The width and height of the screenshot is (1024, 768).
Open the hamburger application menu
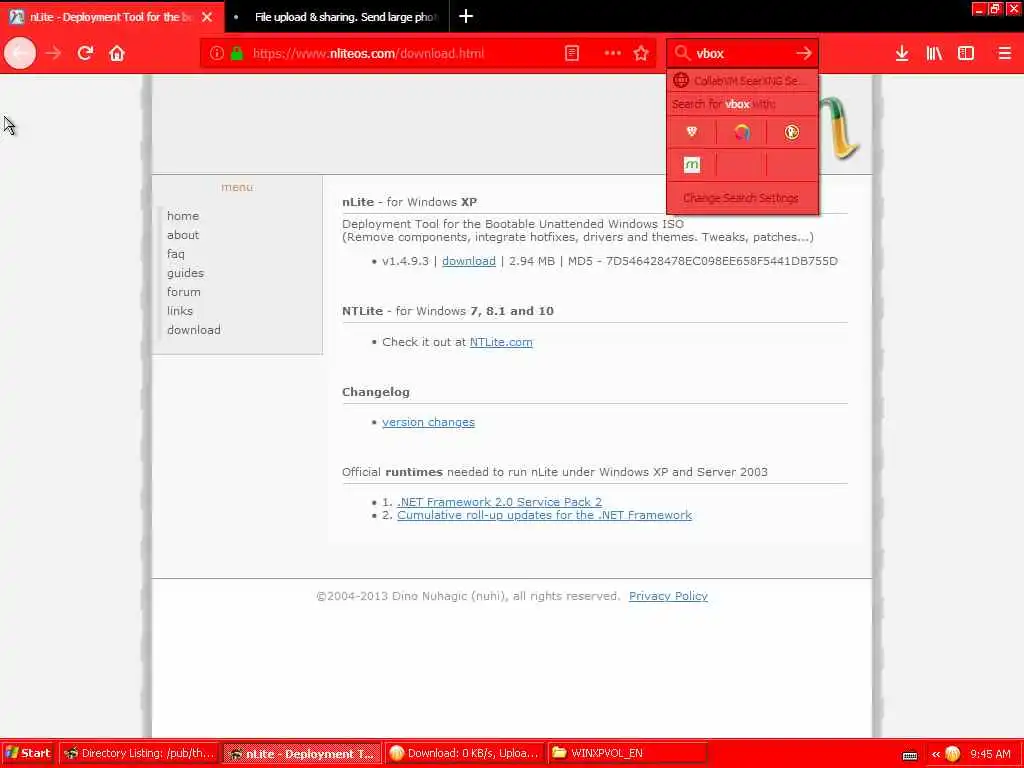pyautogui.click(x=1004, y=53)
